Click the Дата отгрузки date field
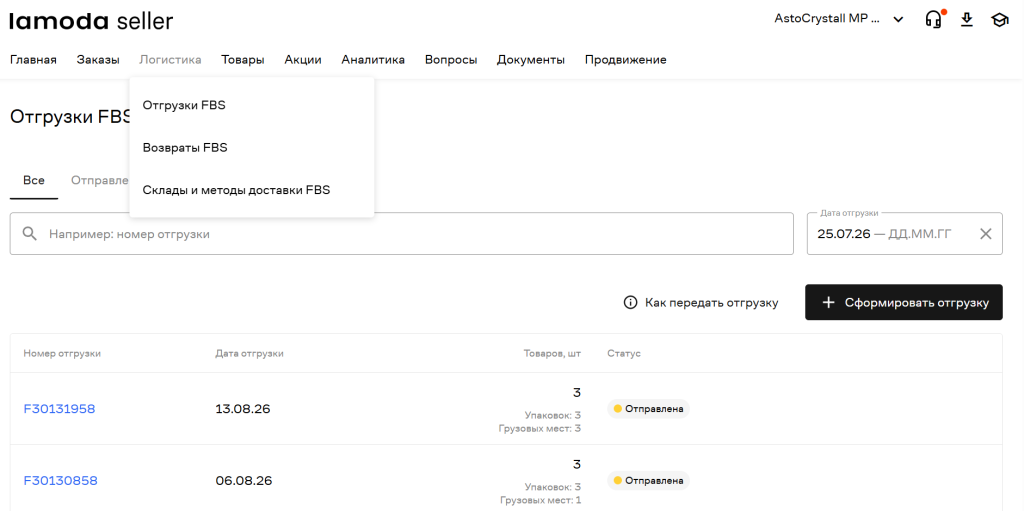1024x511 pixels. [x=904, y=233]
